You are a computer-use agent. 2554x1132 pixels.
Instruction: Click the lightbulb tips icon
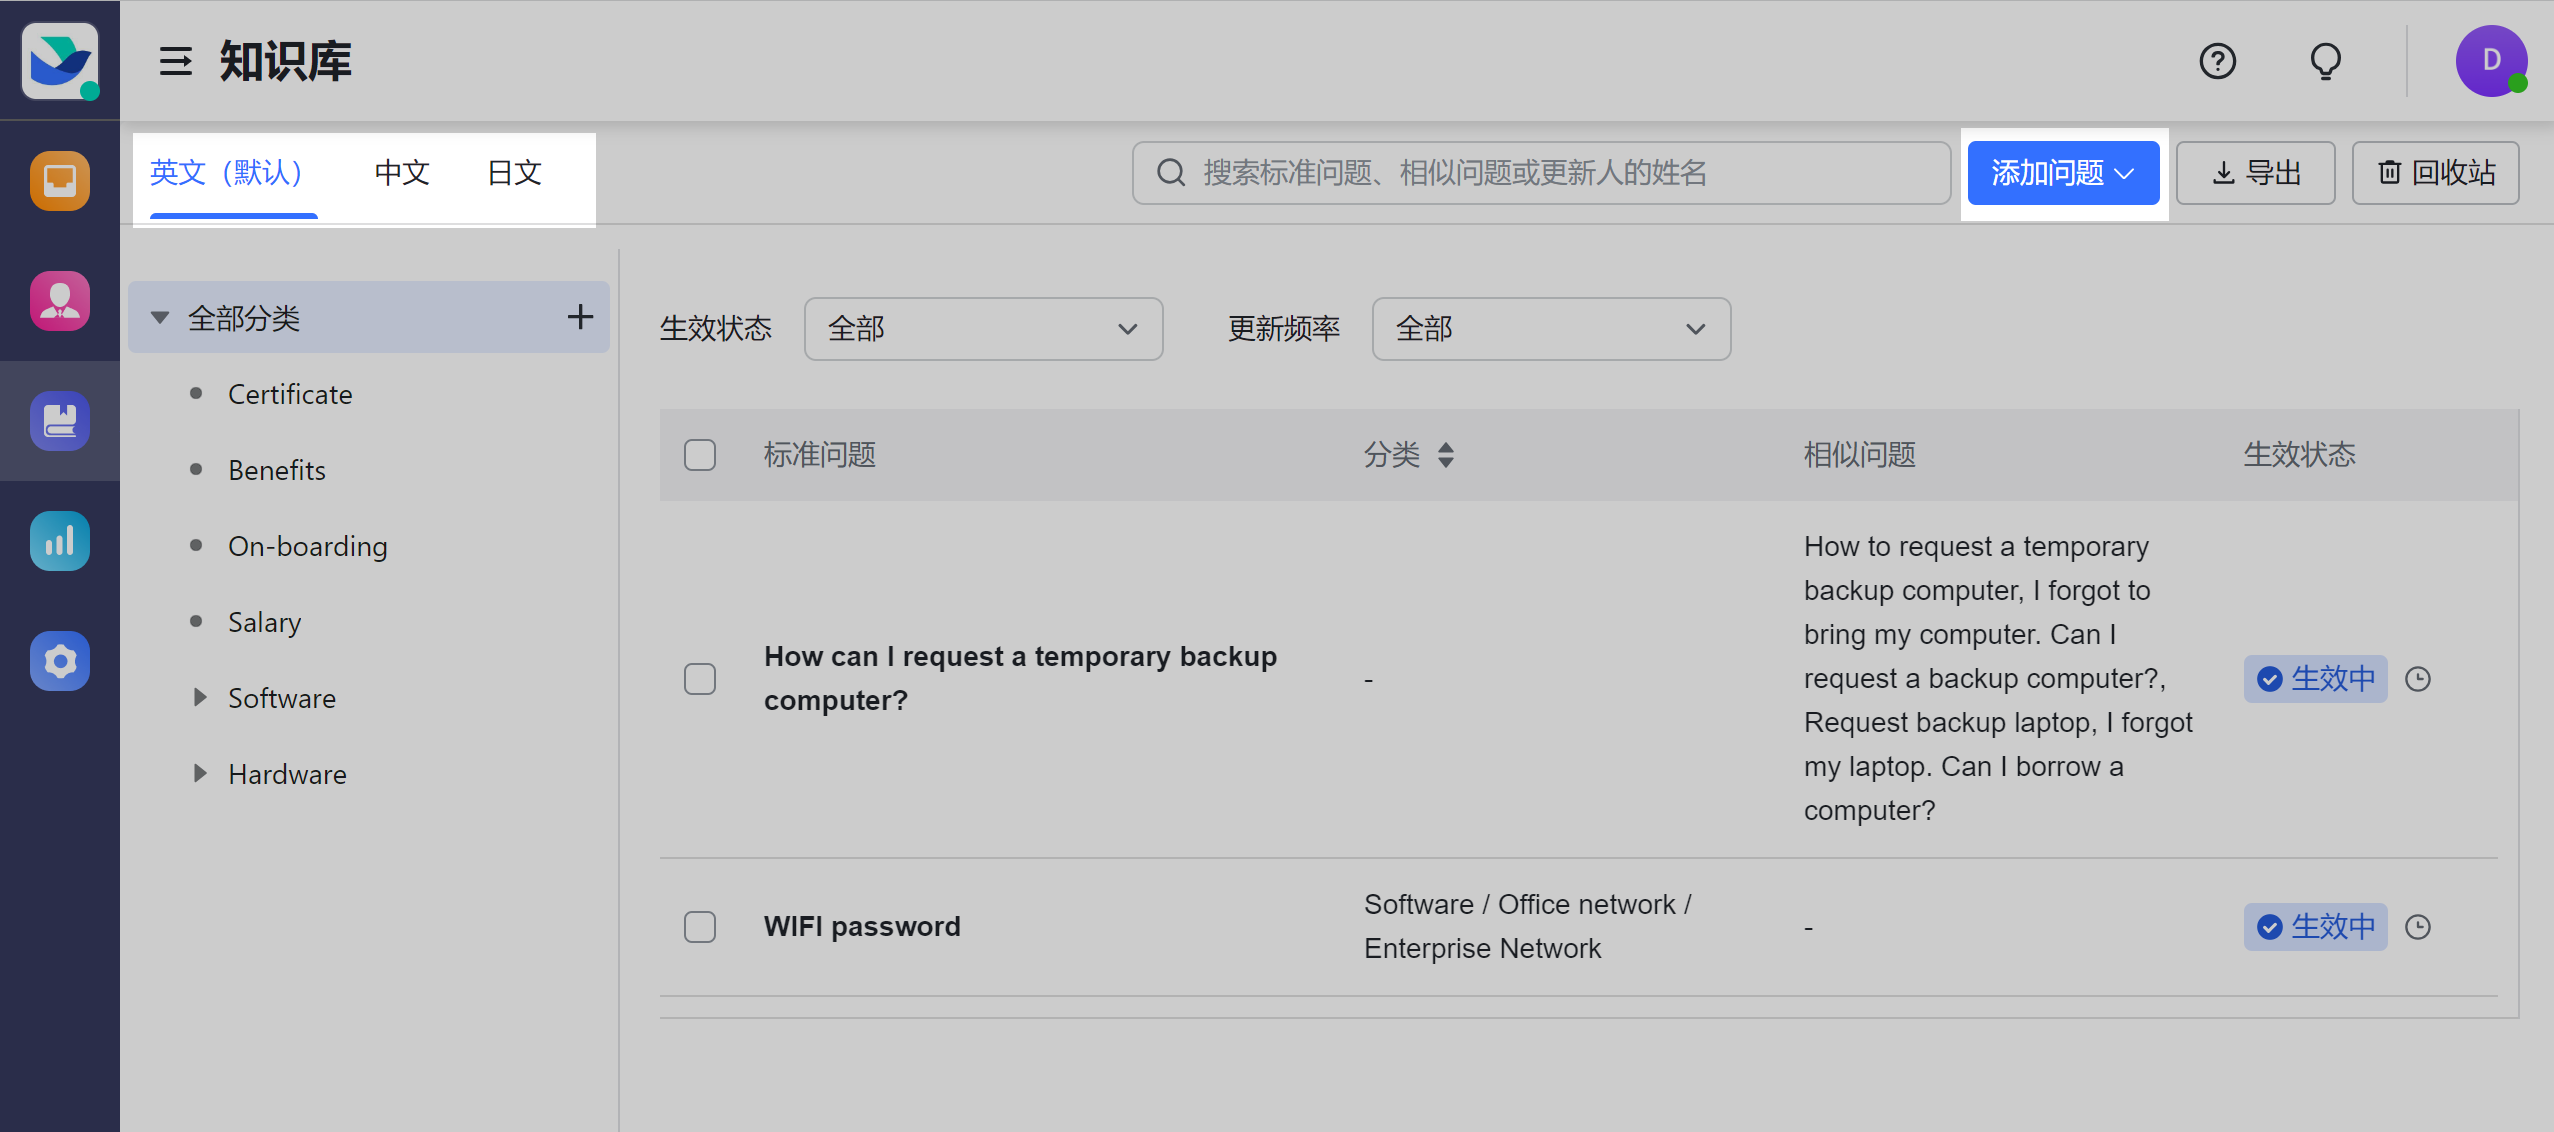(2324, 61)
